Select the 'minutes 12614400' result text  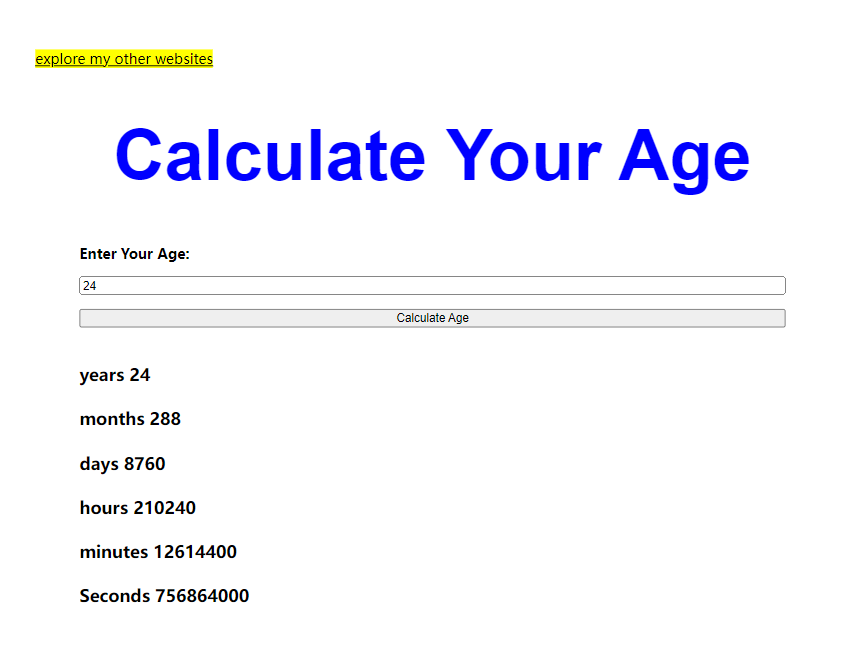point(158,552)
